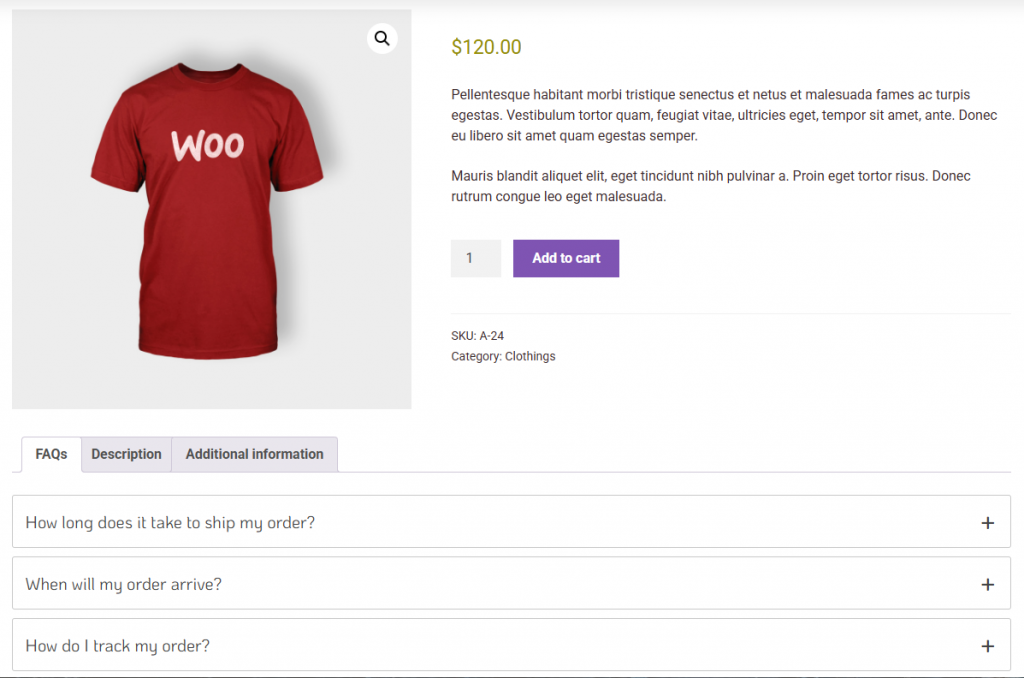
Task: Click the "Category:" label text
Action: pyautogui.click(x=476, y=356)
